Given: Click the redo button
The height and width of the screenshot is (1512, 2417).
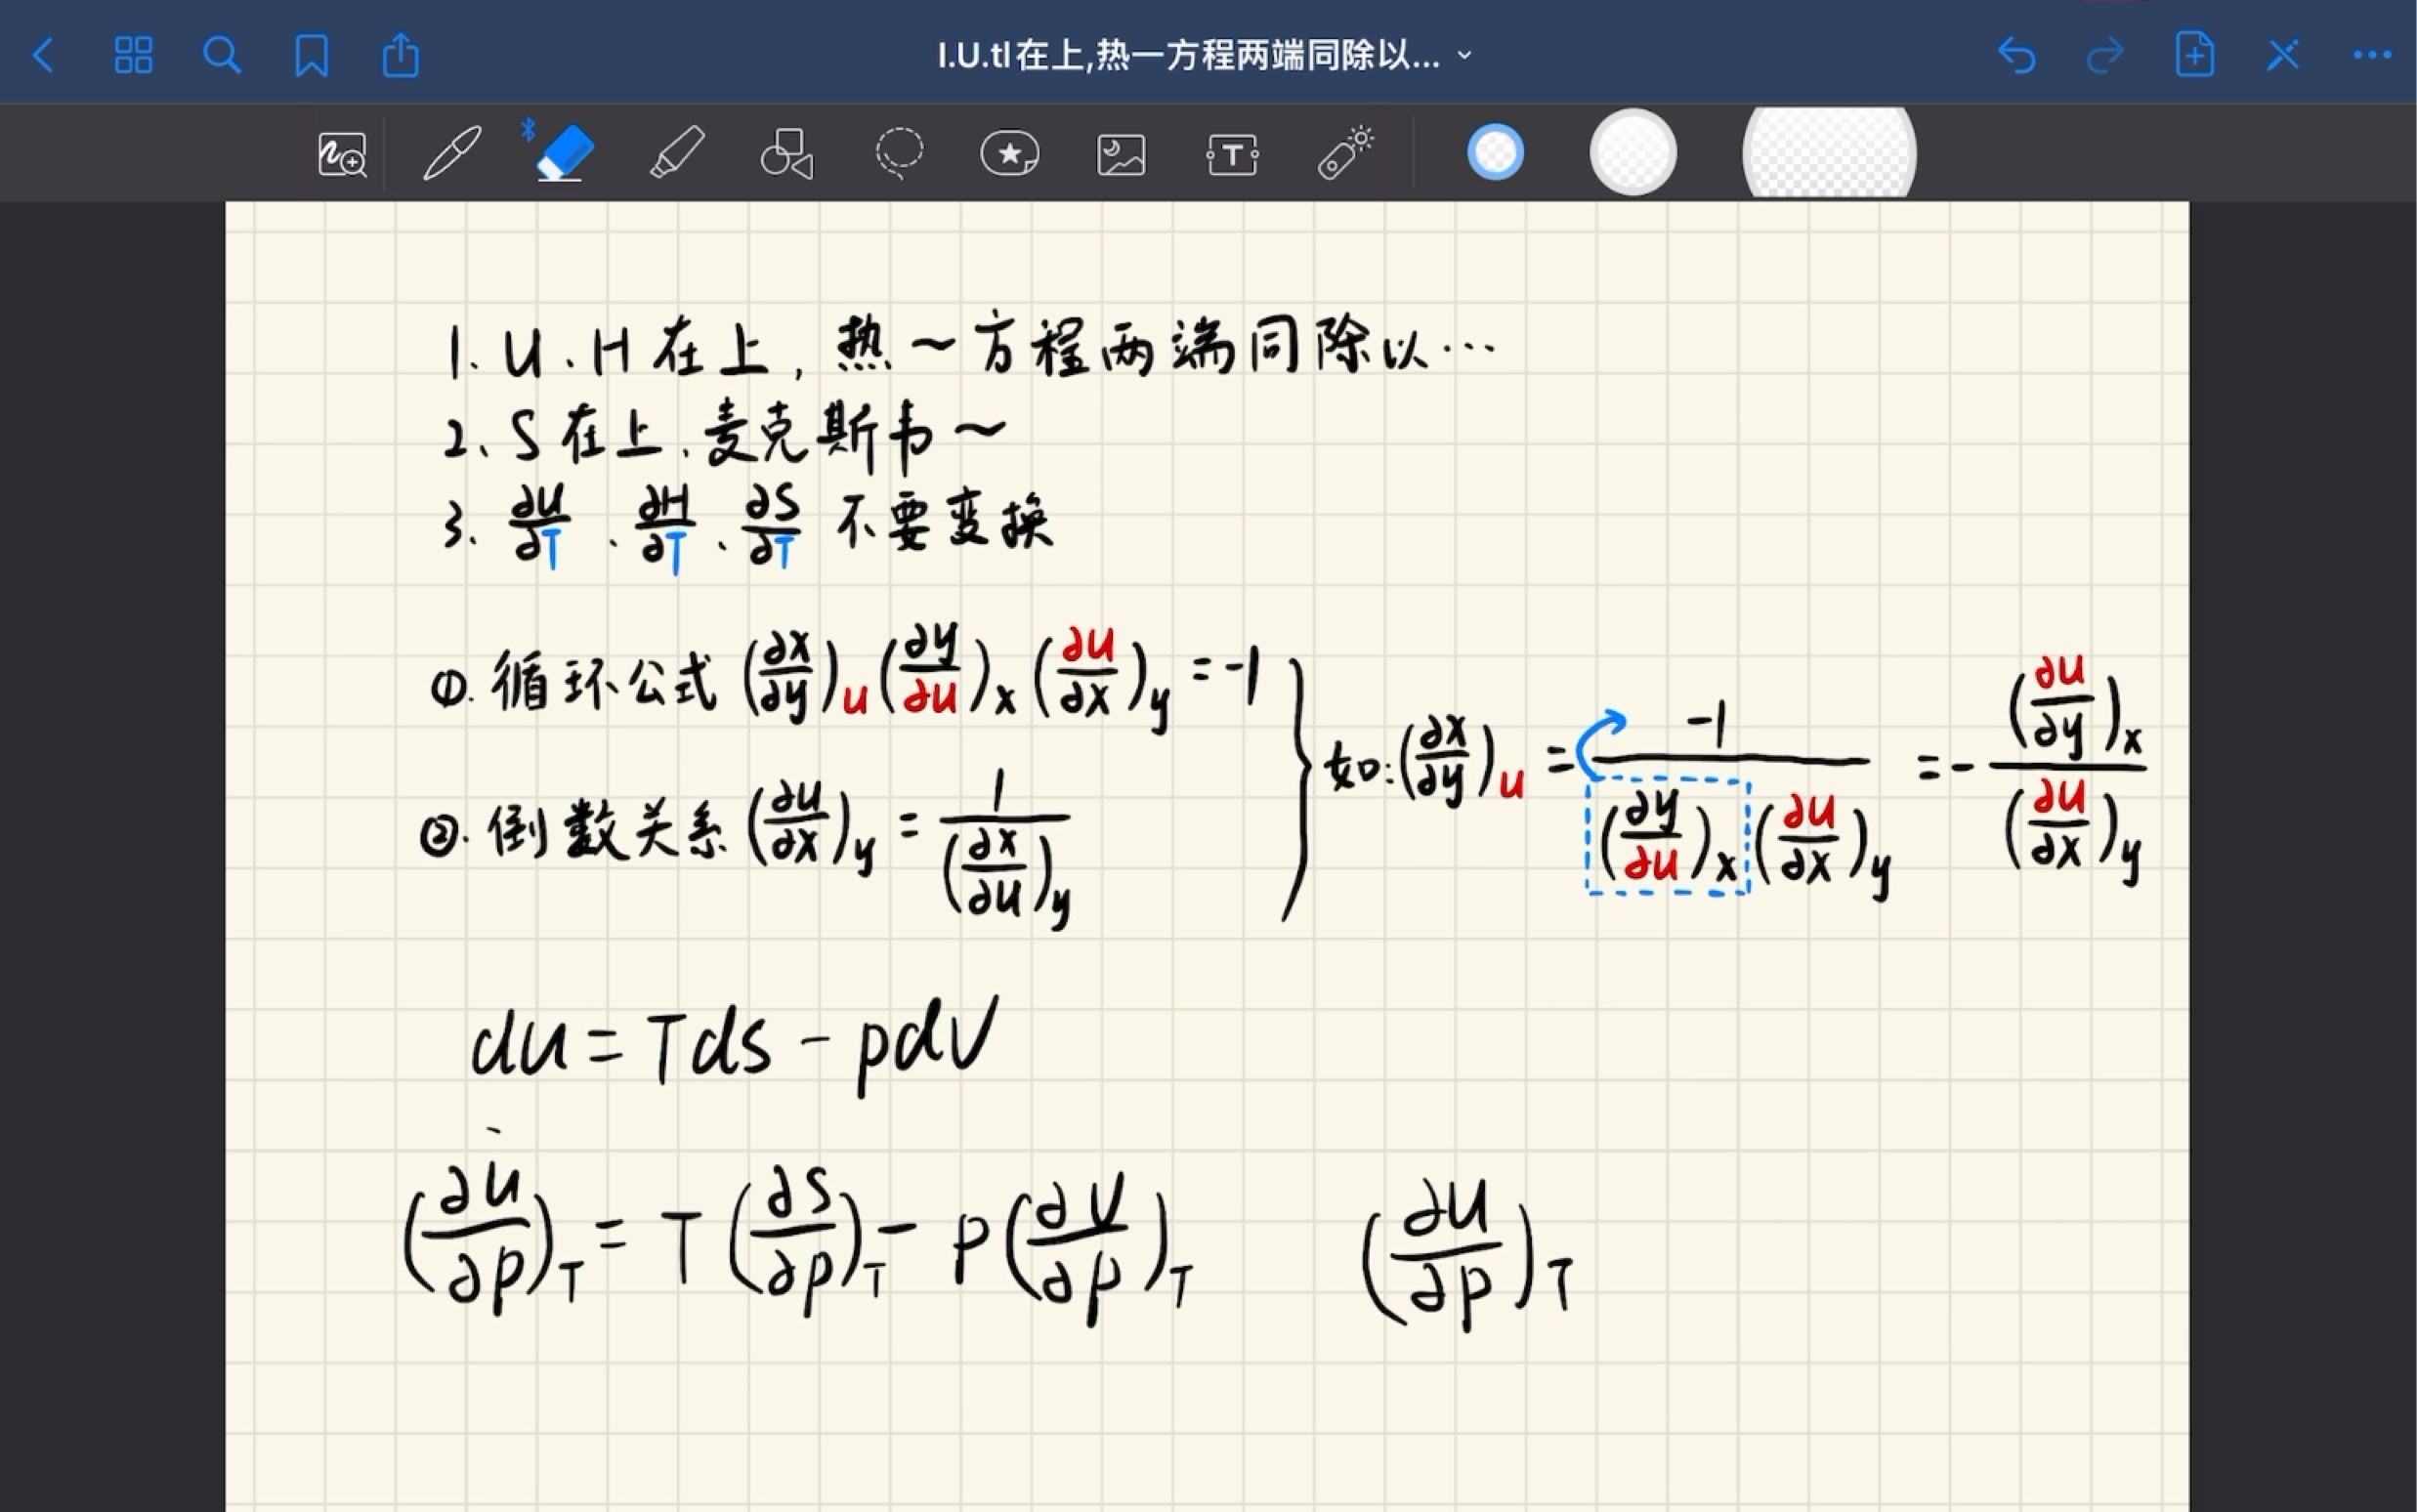Looking at the screenshot, I should 2107,54.
